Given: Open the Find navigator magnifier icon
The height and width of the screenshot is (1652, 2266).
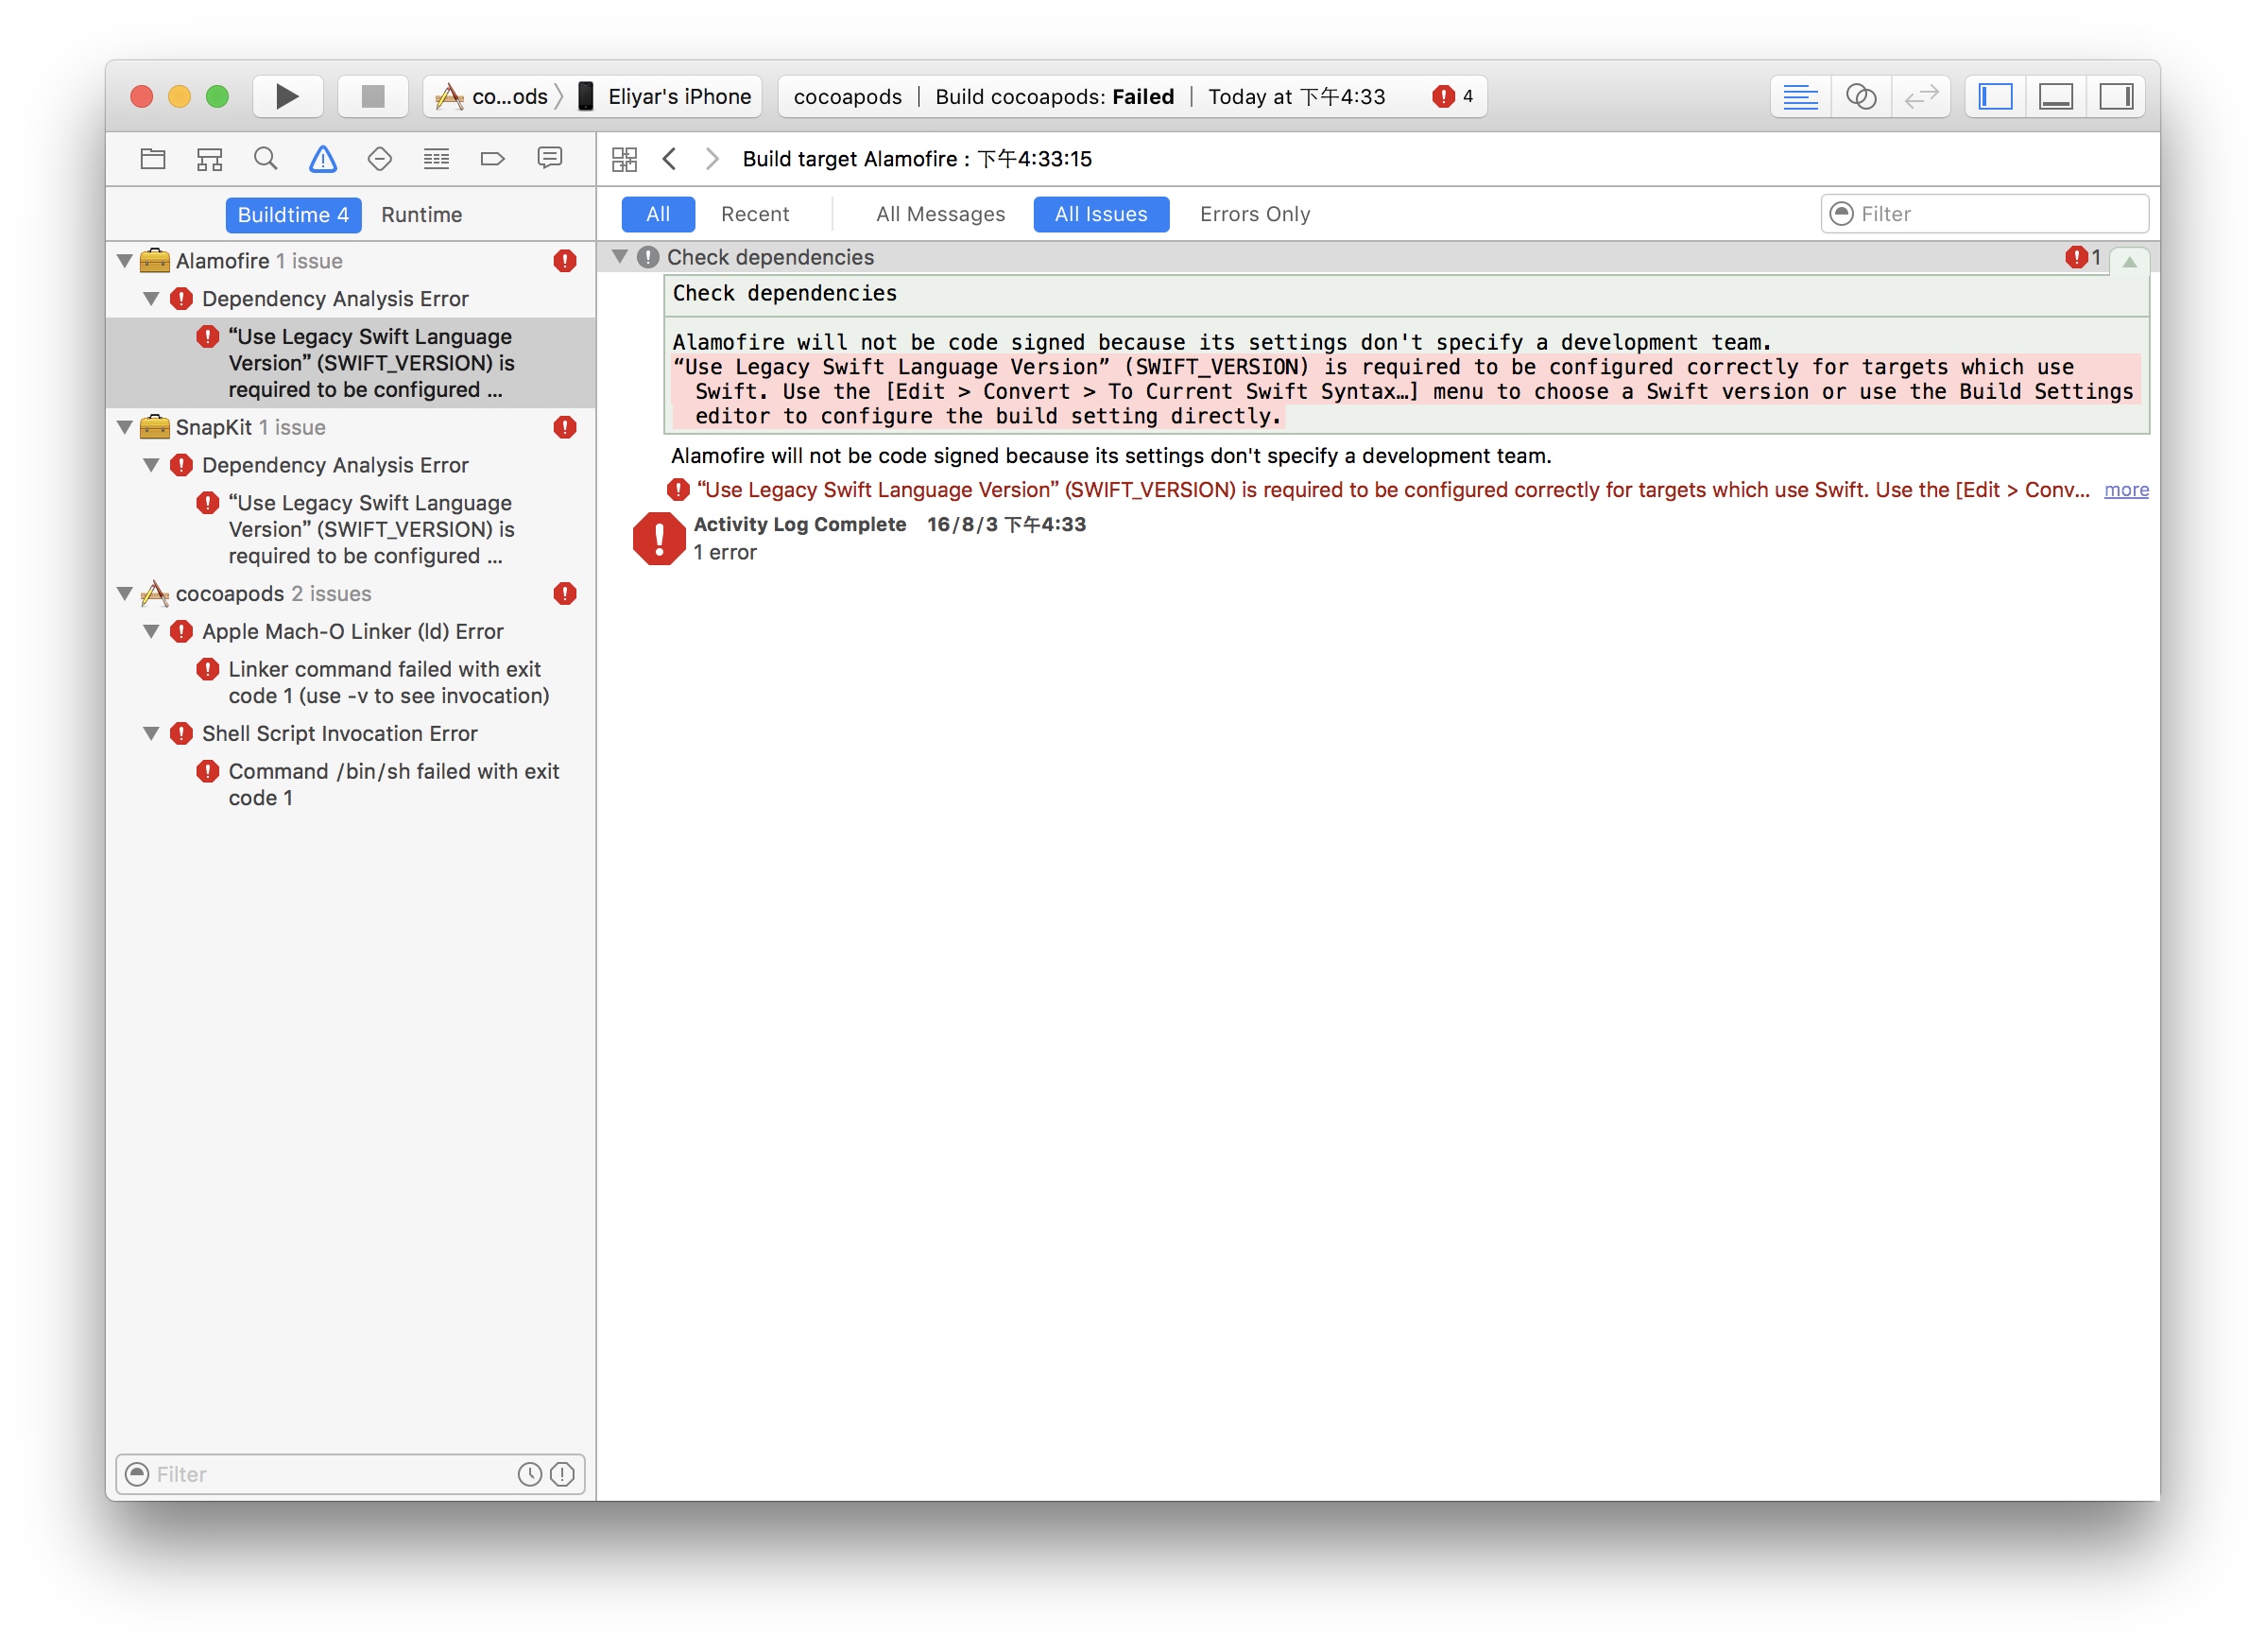Looking at the screenshot, I should coord(265,159).
